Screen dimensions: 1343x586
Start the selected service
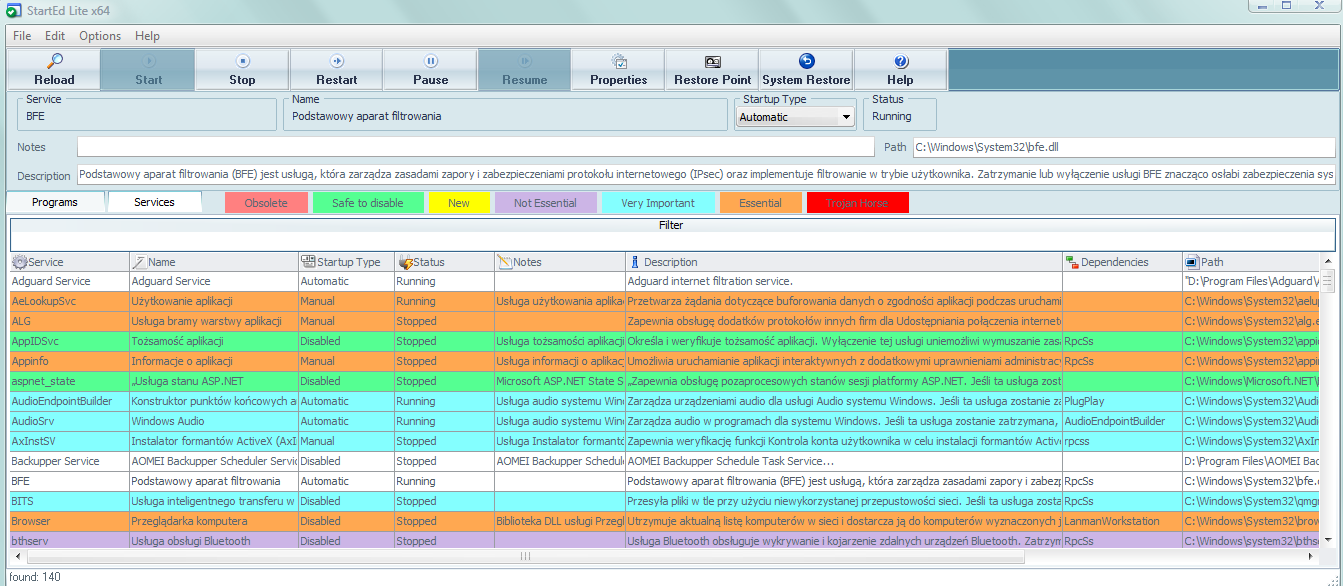point(148,70)
